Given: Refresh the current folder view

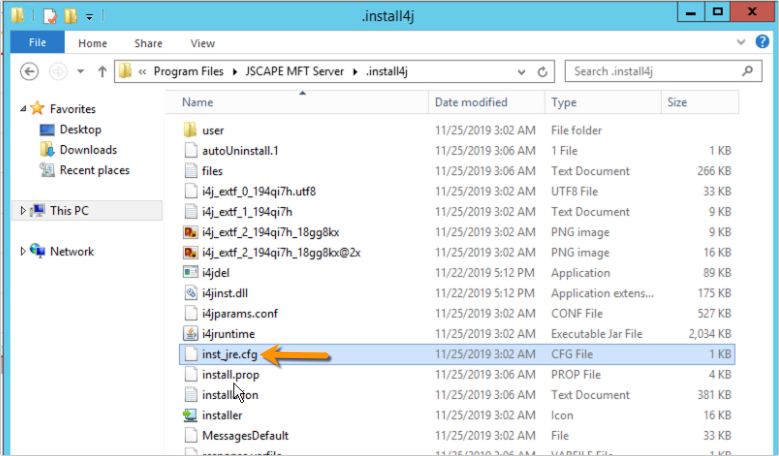Looking at the screenshot, I should [543, 72].
